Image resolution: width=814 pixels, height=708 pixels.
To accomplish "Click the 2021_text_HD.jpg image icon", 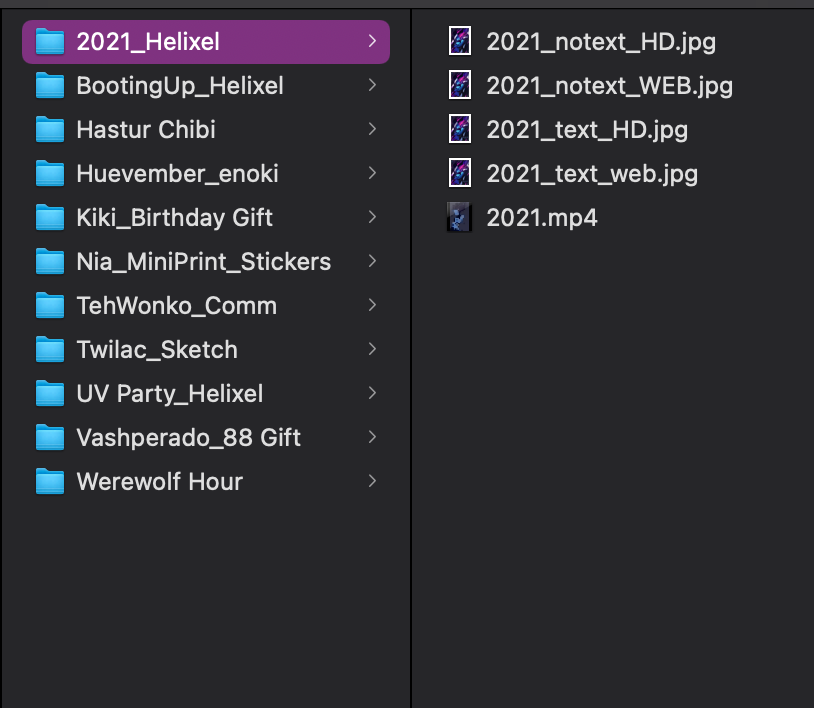I will (460, 129).
